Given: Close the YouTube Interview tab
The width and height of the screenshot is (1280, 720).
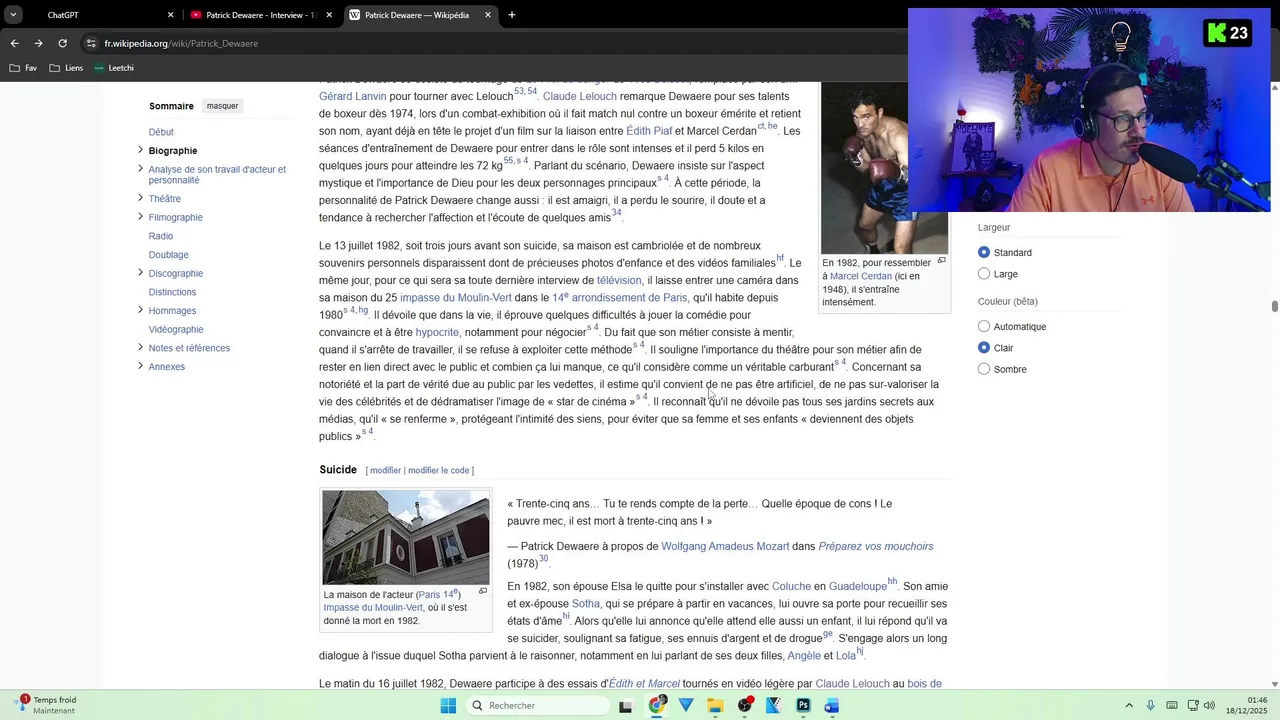Looking at the screenshot, I should coord(329,15).
